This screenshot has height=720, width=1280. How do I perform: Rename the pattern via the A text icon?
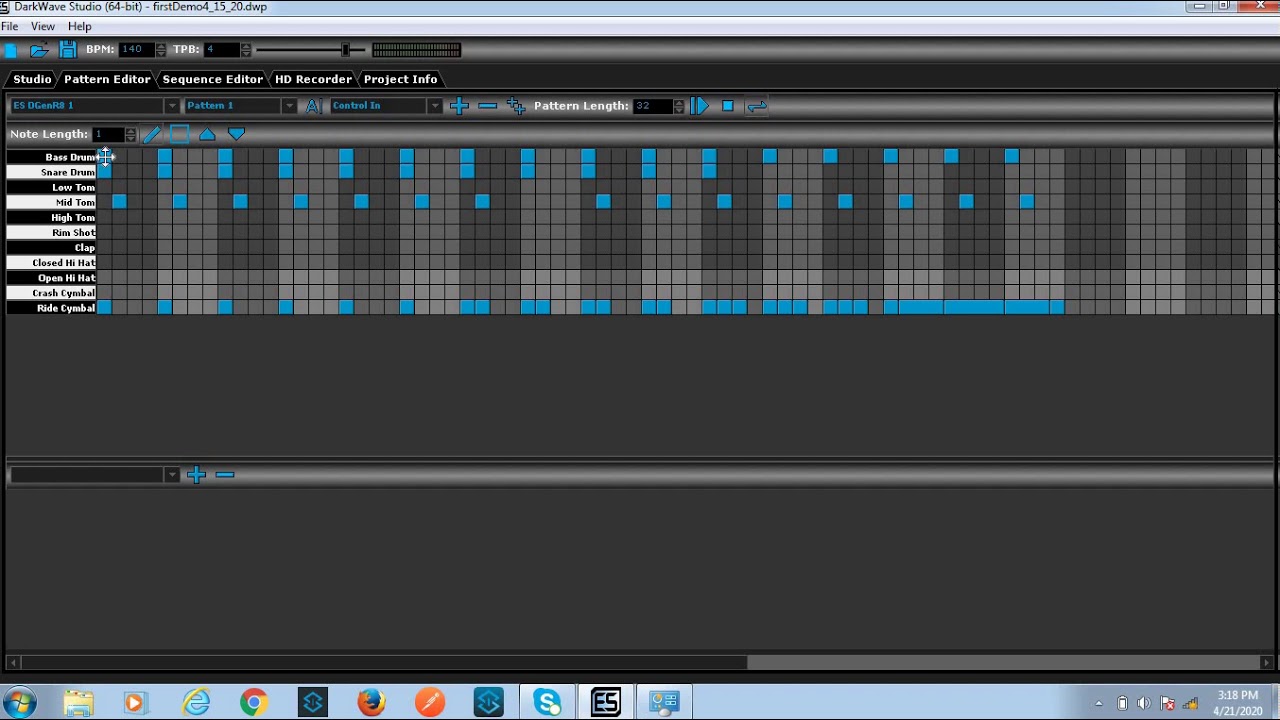312,106
